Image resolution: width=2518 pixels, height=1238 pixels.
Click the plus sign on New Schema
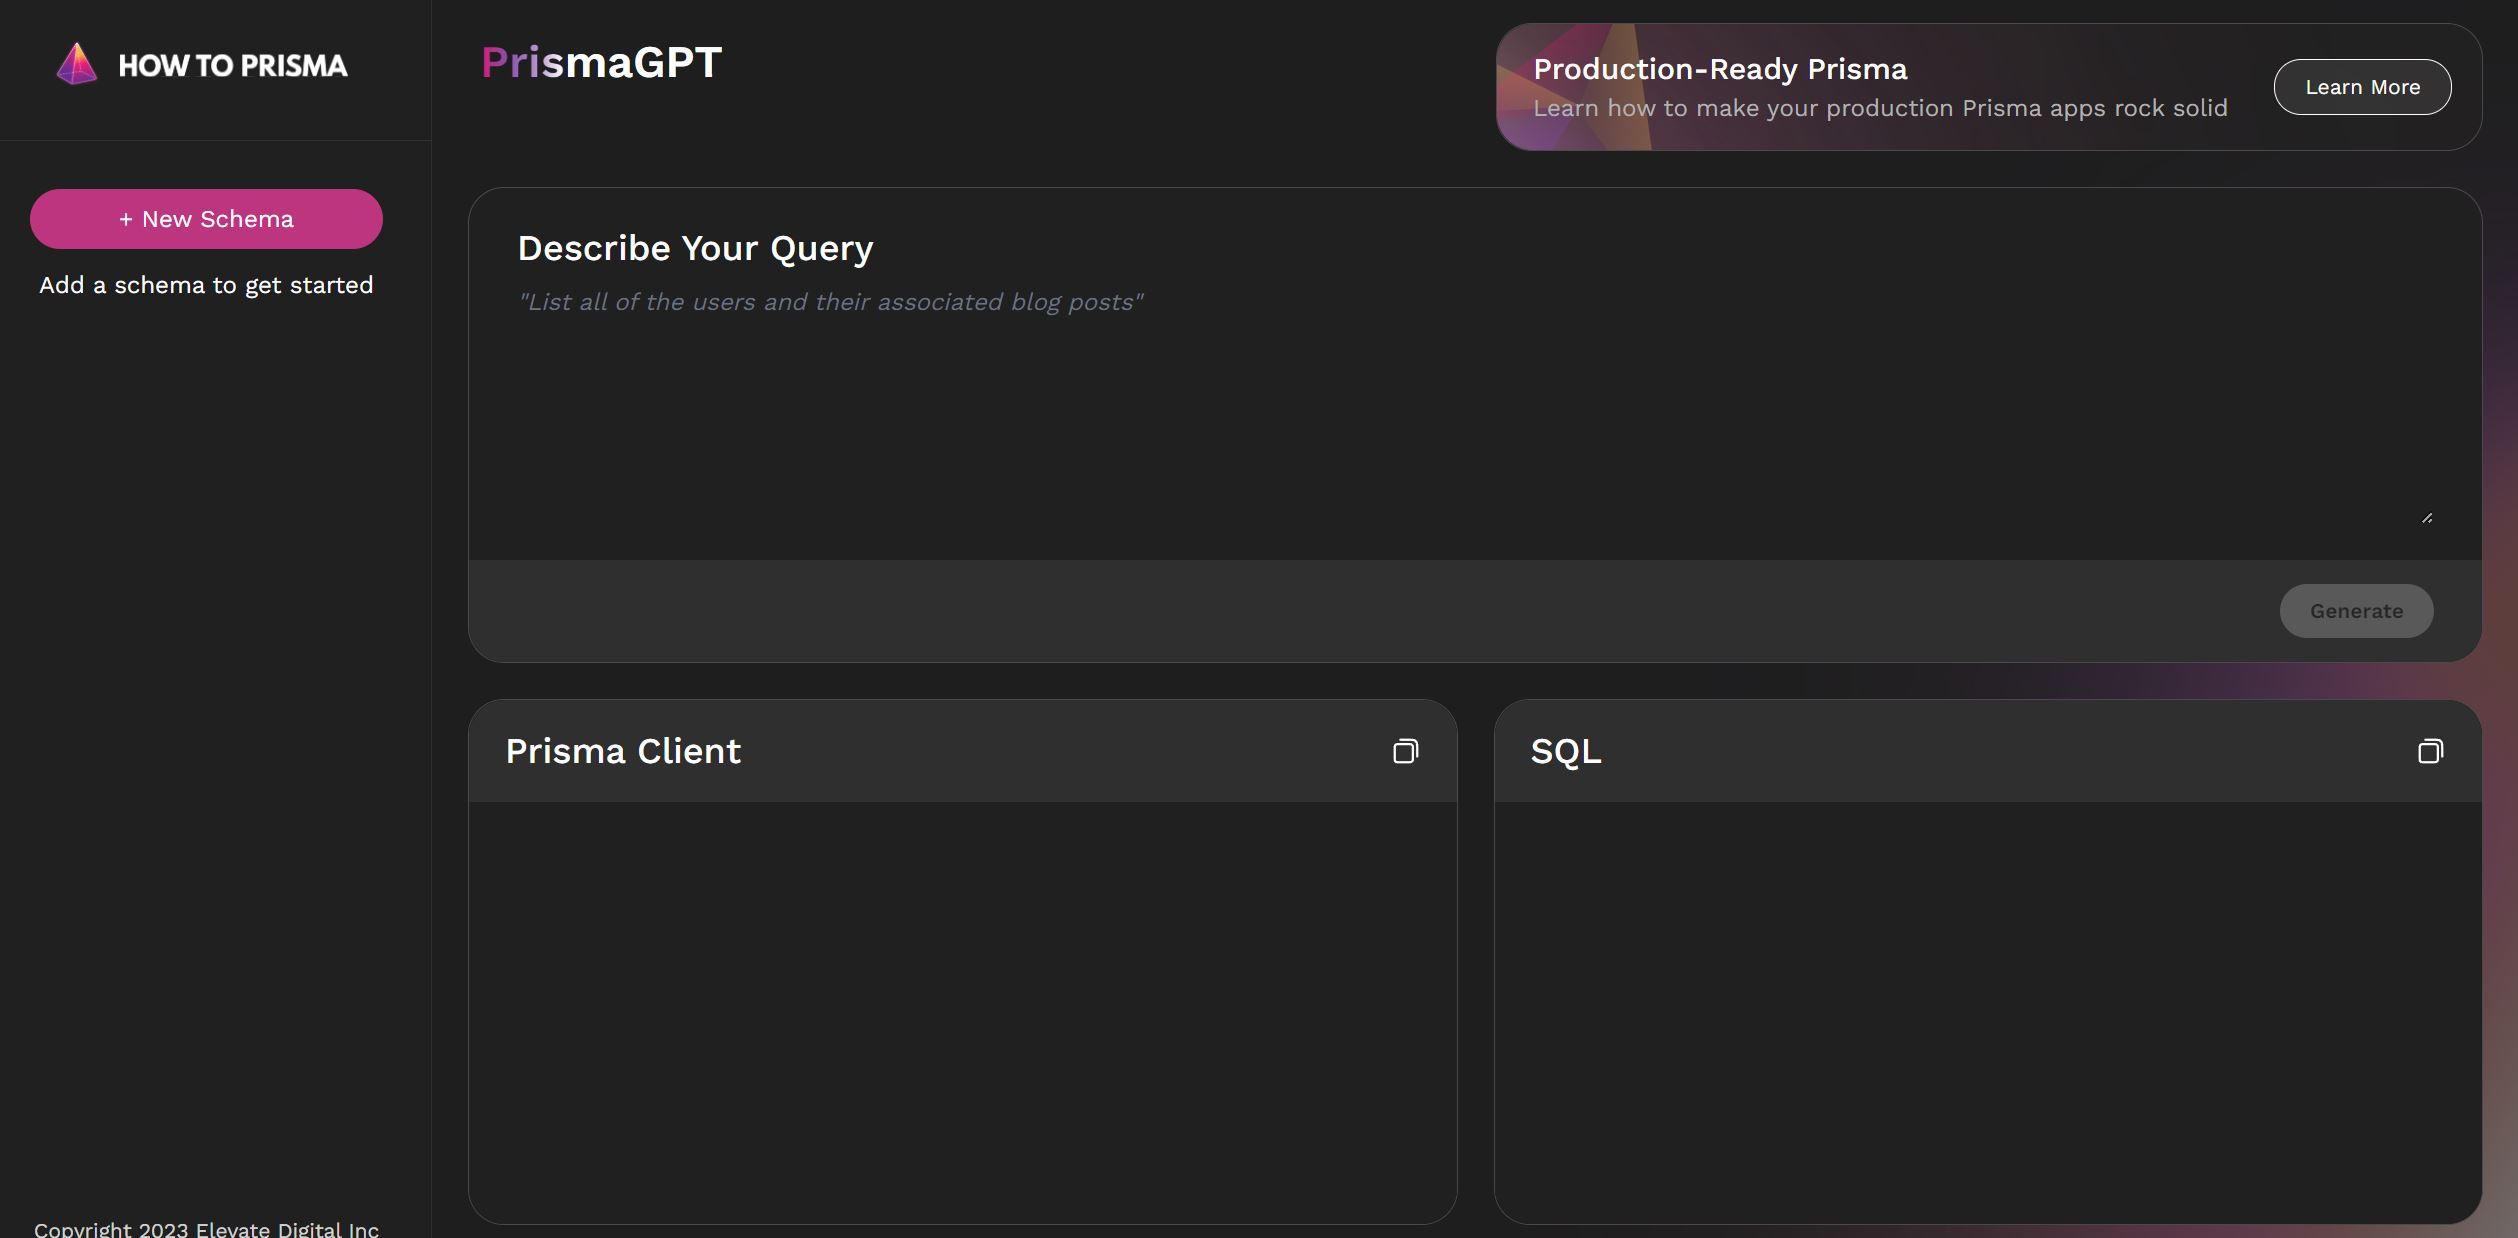pos(126,220)
